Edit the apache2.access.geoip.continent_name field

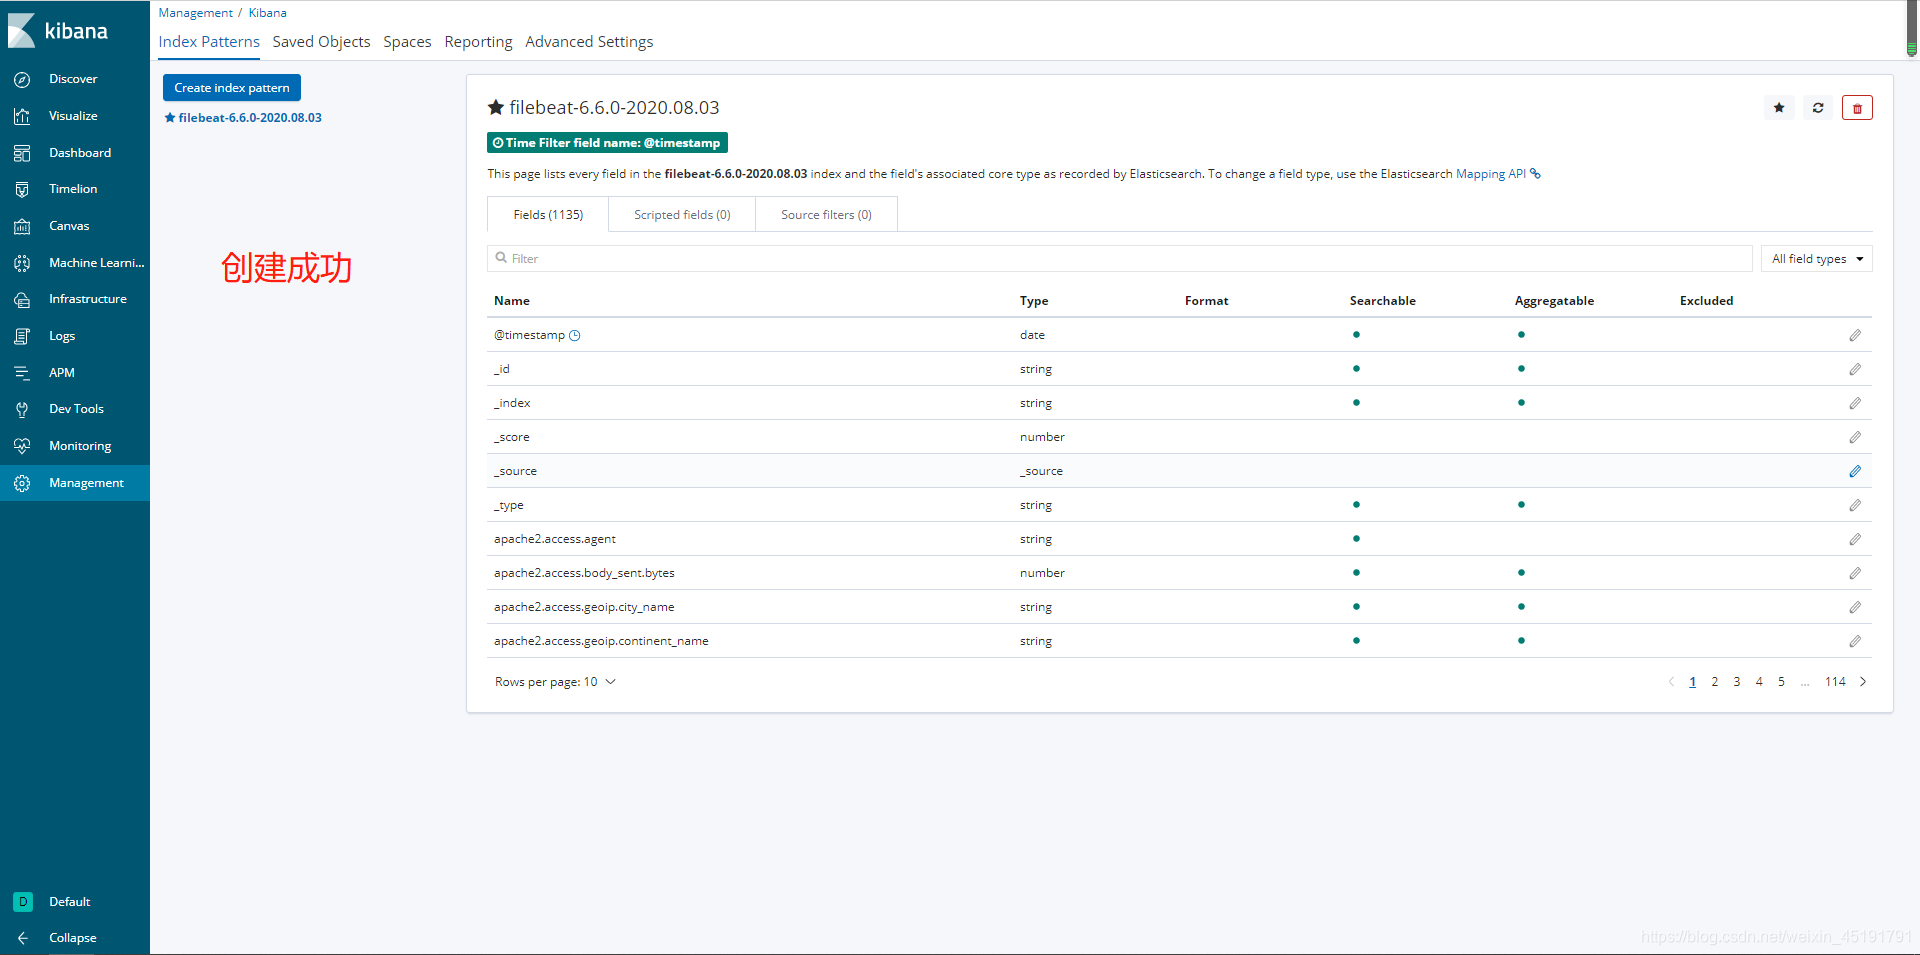[1855, 642]
